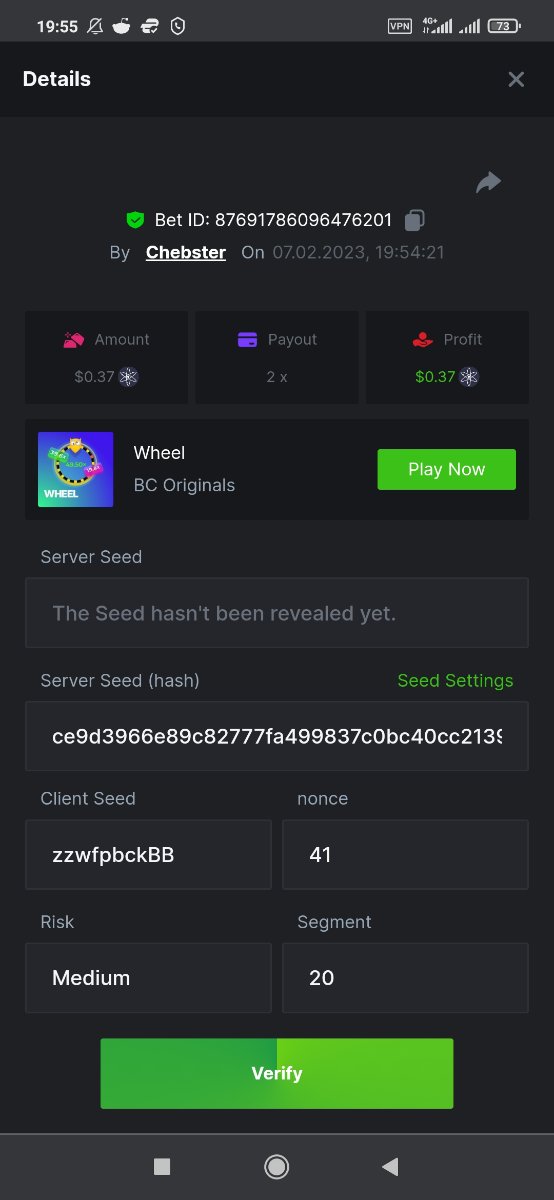Select the nonce field showing 41
This screenshot has height=1200, width=554.
pyautogui.click(x=405, y=855)
